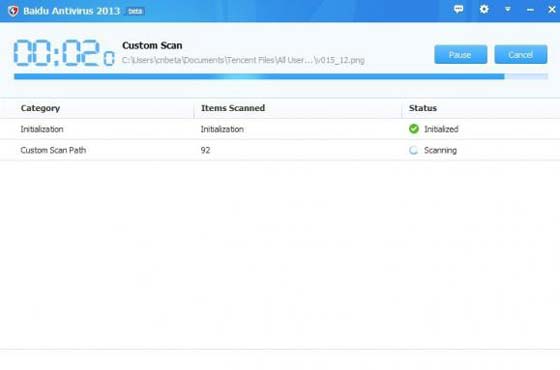Cancel the custom scan
Image resolution: width=560 pixels, height=370 pixels.
coord(521,55)
